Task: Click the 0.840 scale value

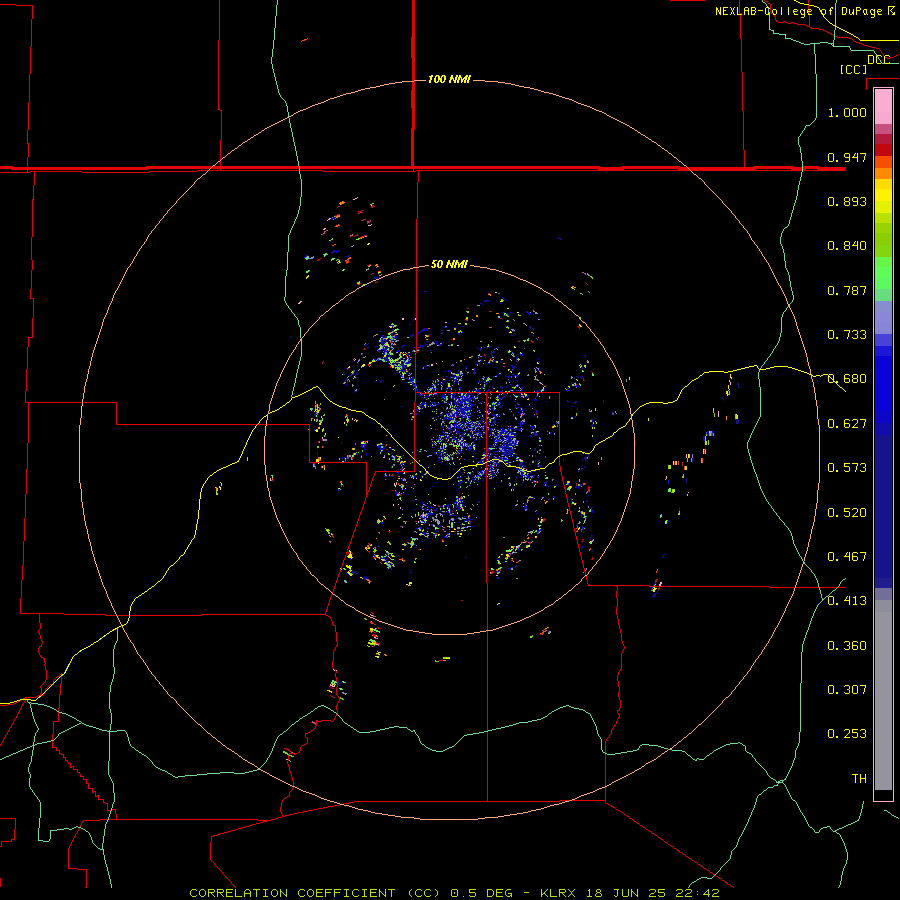Action: 847,246
